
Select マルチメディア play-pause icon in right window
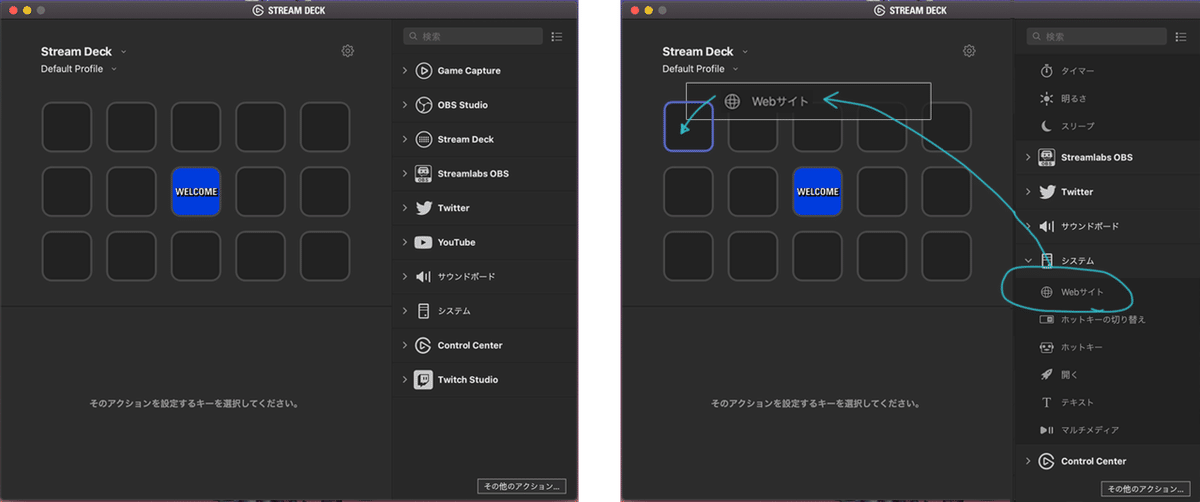pyautogui.click(x=1047, y=430)
